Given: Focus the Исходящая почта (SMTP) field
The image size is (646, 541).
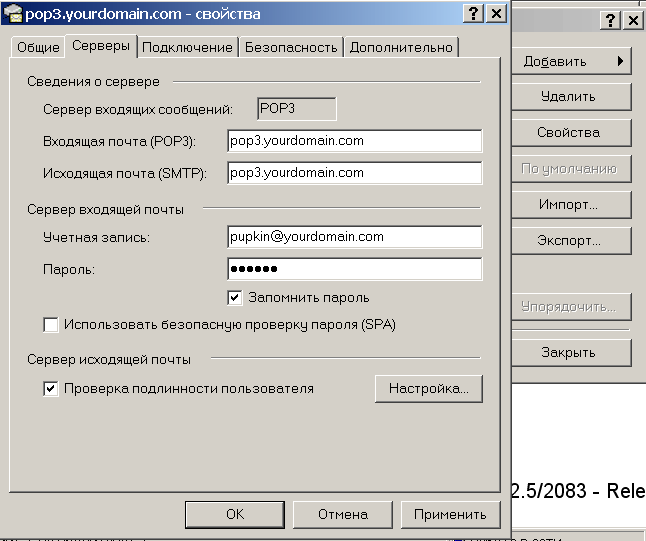Looking at the screenshot, I should (354, 173).
